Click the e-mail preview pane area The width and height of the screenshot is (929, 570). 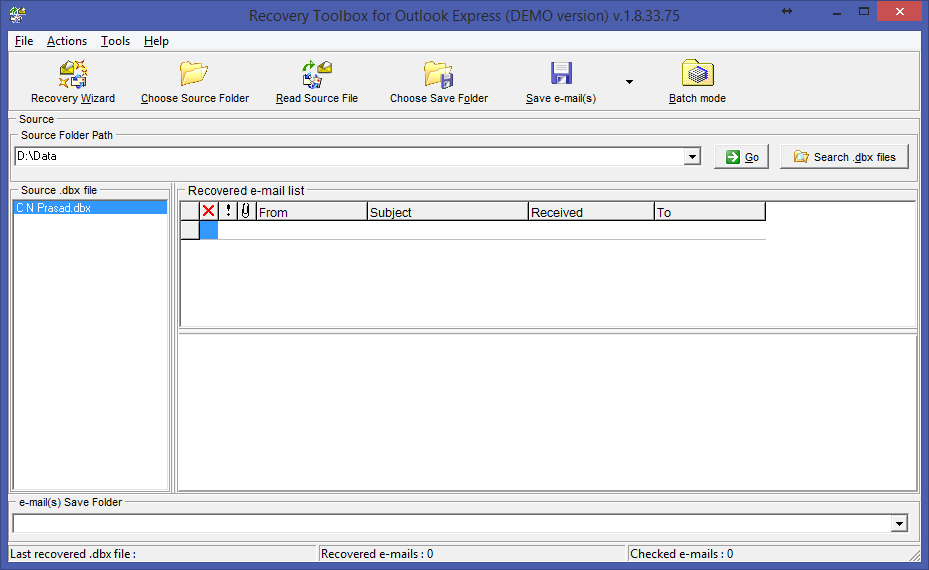click(x=547, y=412)
